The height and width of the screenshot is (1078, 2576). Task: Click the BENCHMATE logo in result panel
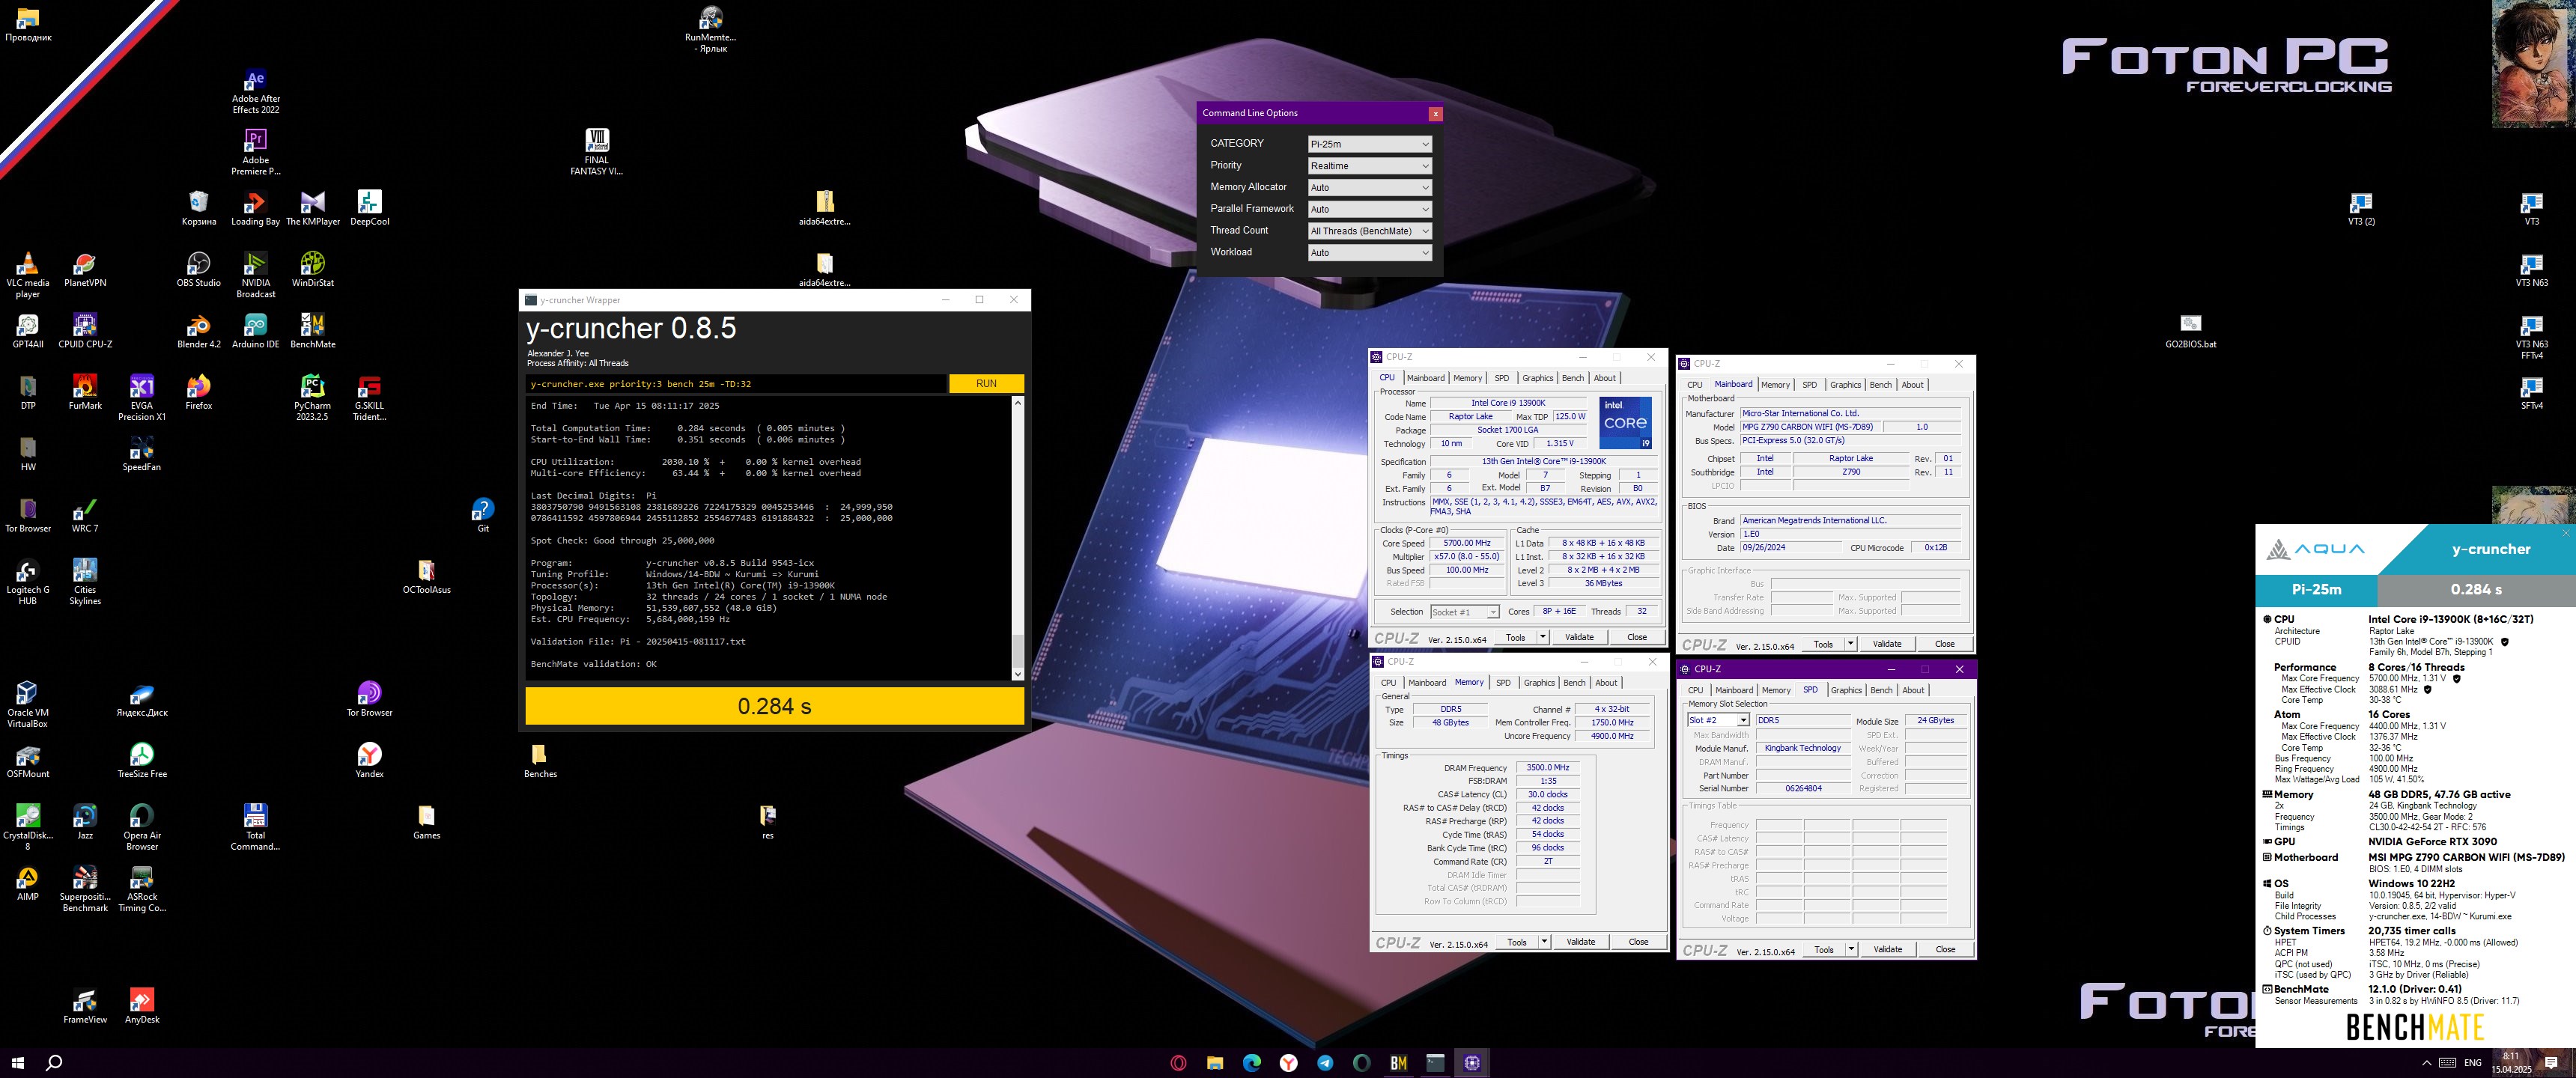click(x=2414, y=1027)
